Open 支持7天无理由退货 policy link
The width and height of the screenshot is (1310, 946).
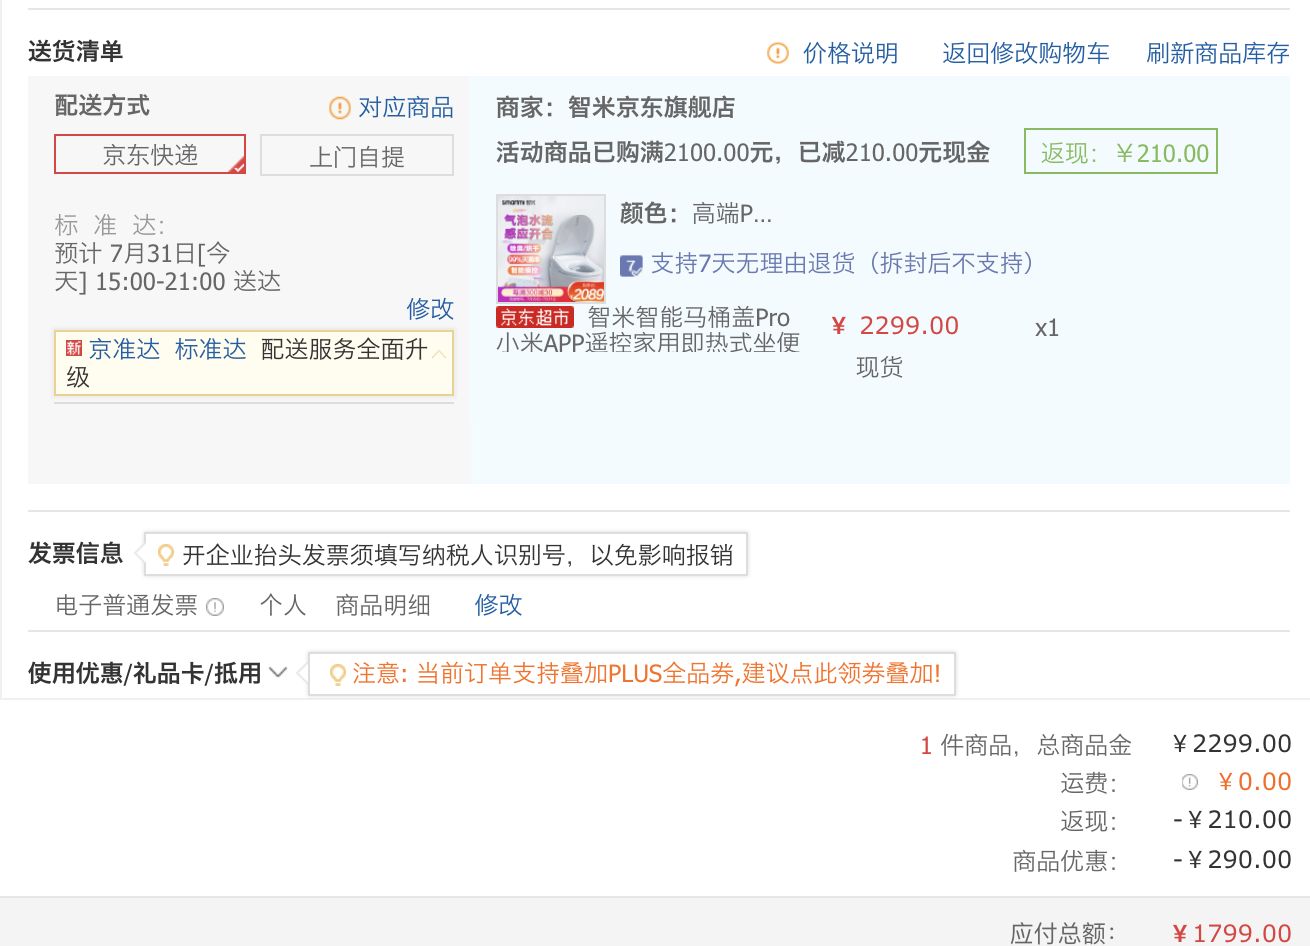coord(846,263)
